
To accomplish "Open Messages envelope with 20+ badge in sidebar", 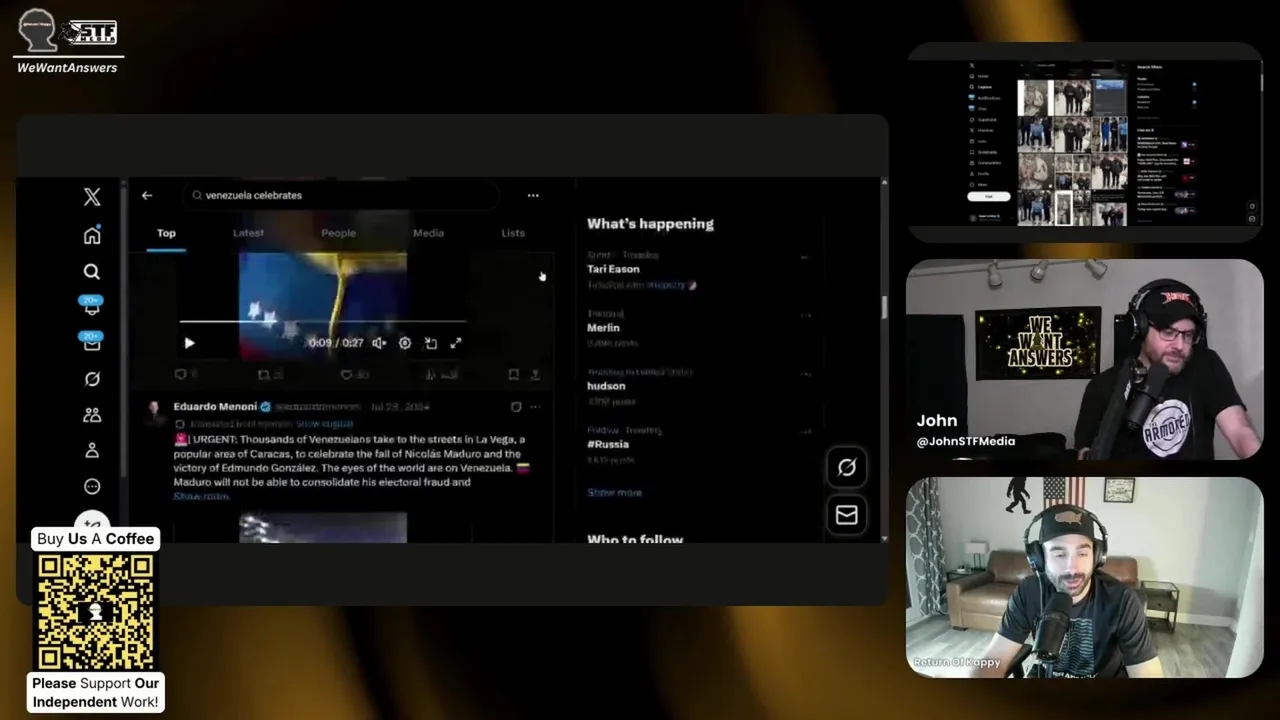I will coord(92,342).
